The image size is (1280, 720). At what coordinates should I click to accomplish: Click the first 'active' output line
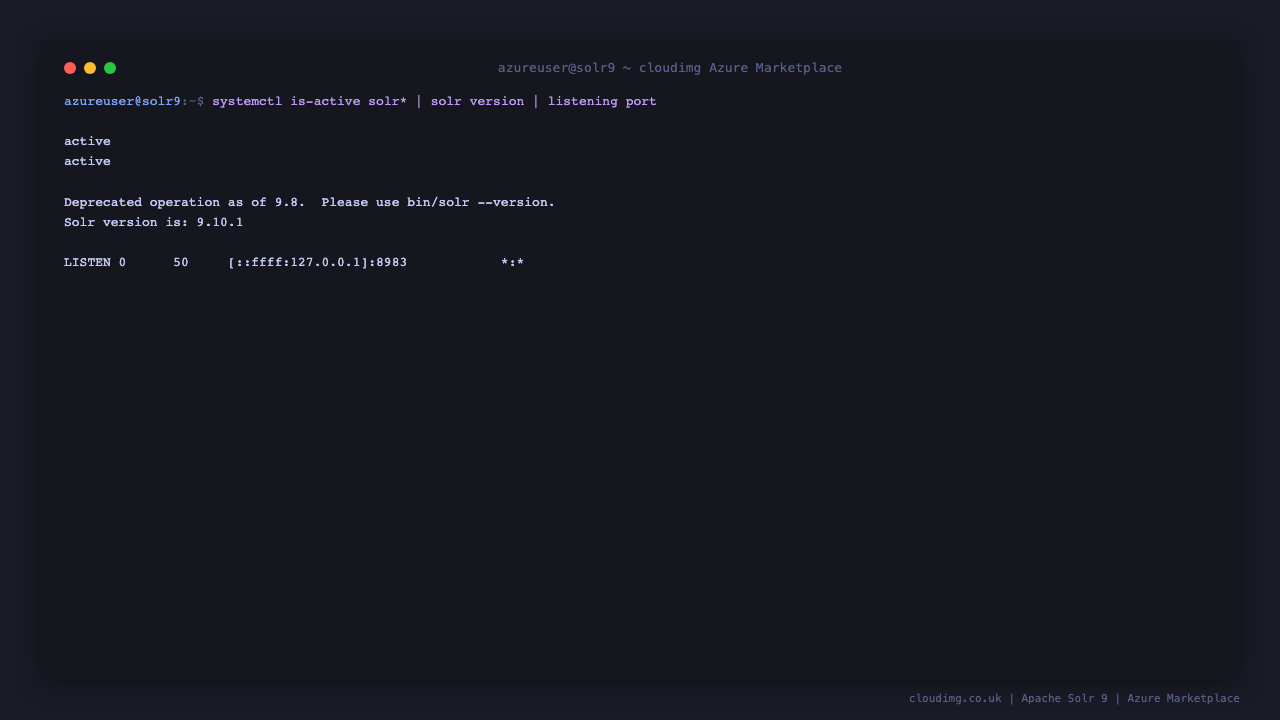coord(87,141)
